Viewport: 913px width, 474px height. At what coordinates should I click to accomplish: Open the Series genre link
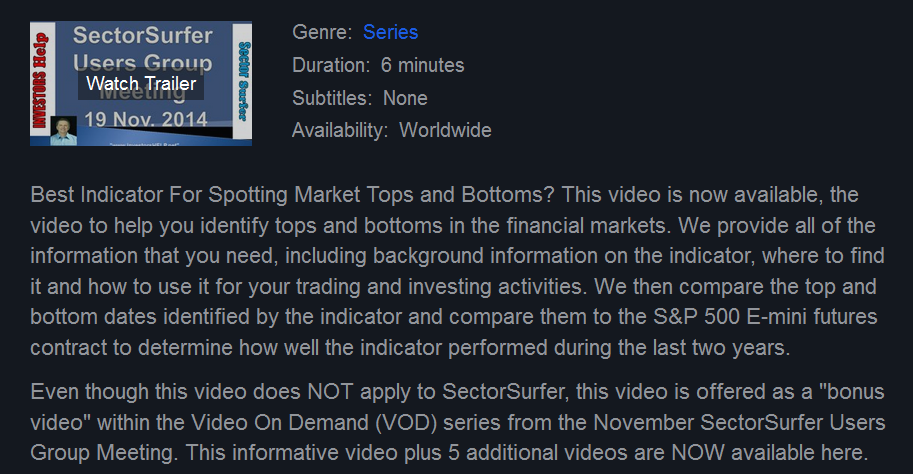(x=390, y=32)
